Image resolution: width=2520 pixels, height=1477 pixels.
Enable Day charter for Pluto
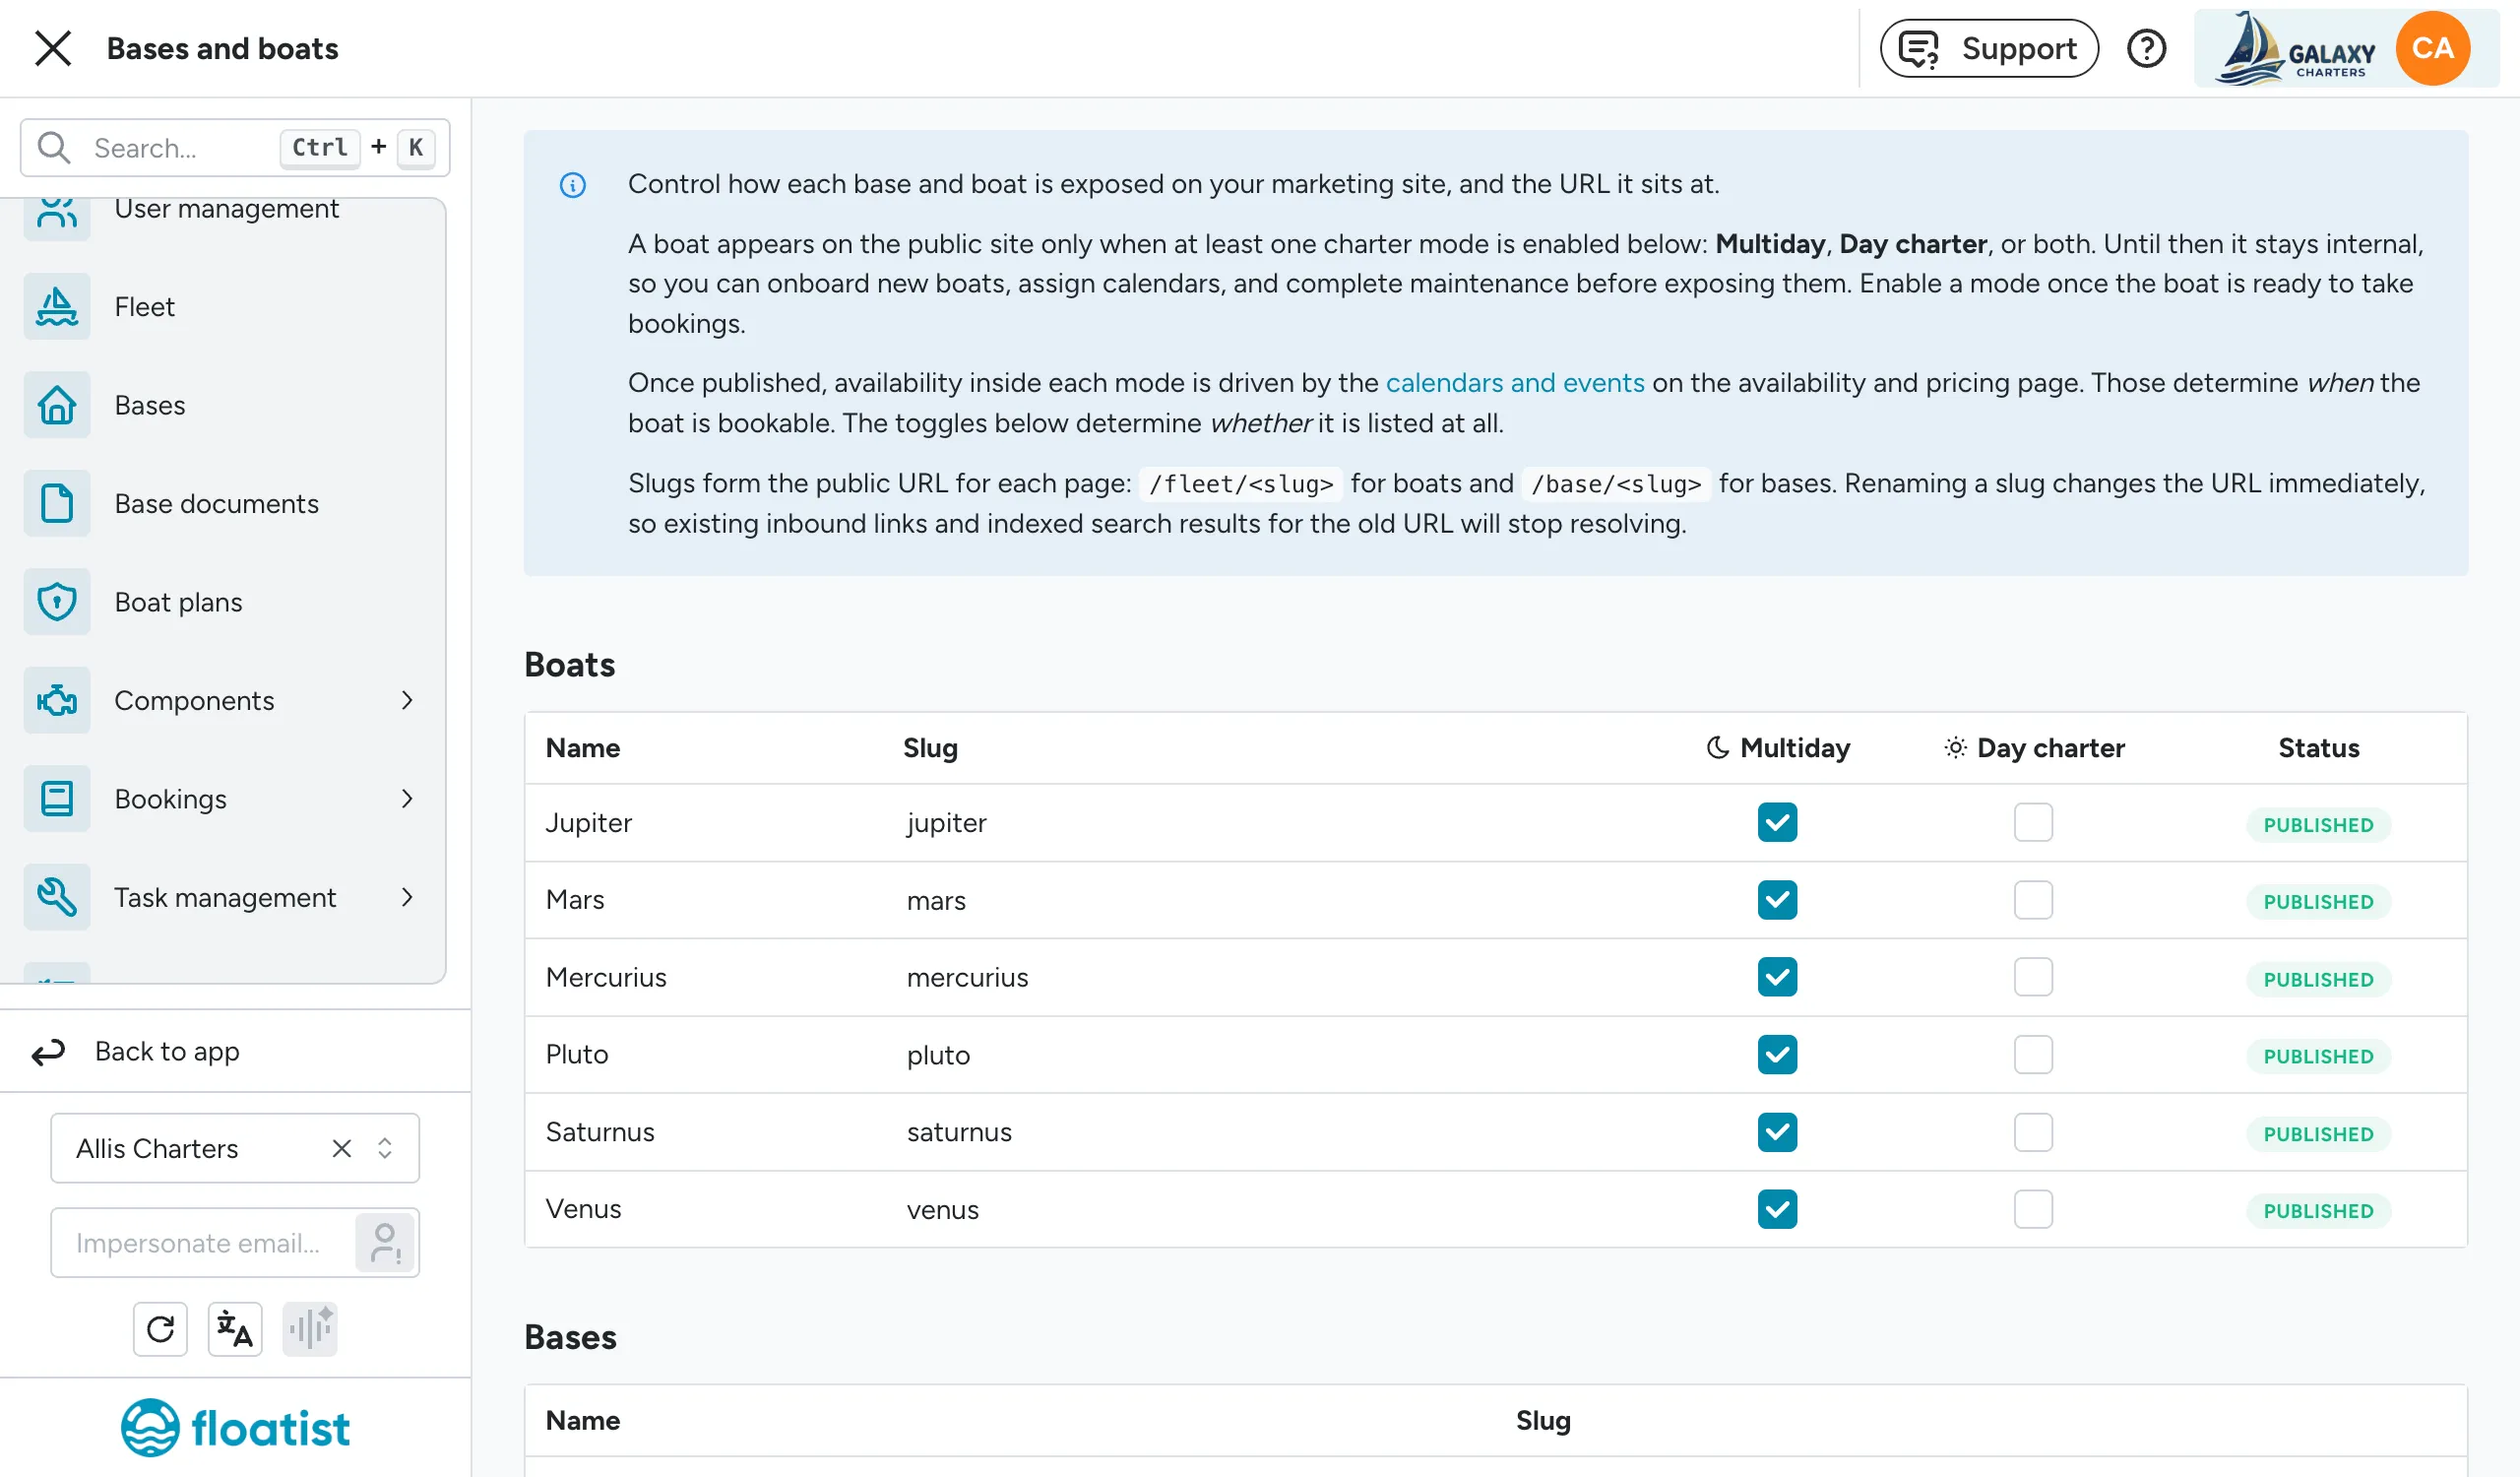point(2033,1054)
